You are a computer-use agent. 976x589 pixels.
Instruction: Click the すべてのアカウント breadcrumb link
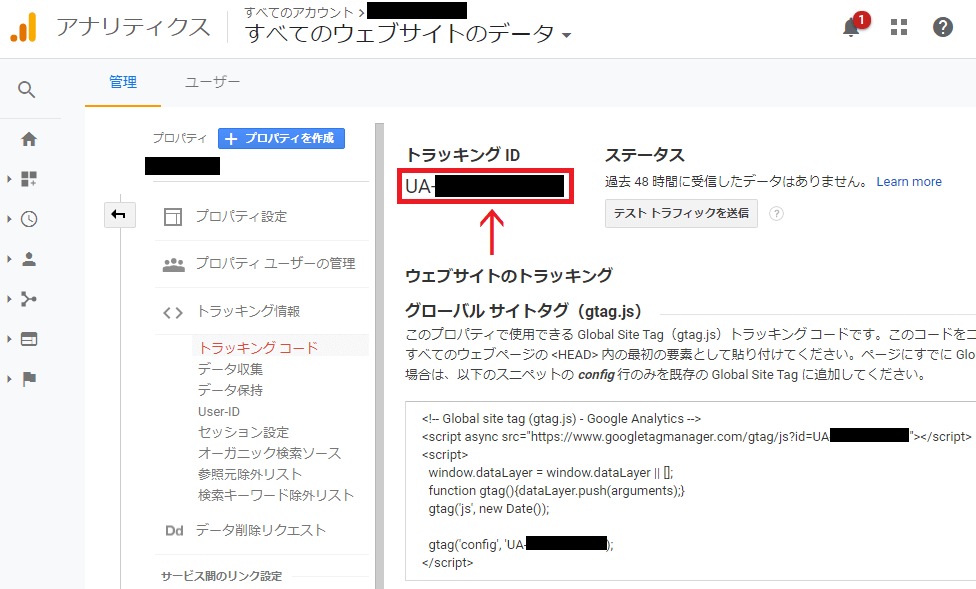point(299,12)
